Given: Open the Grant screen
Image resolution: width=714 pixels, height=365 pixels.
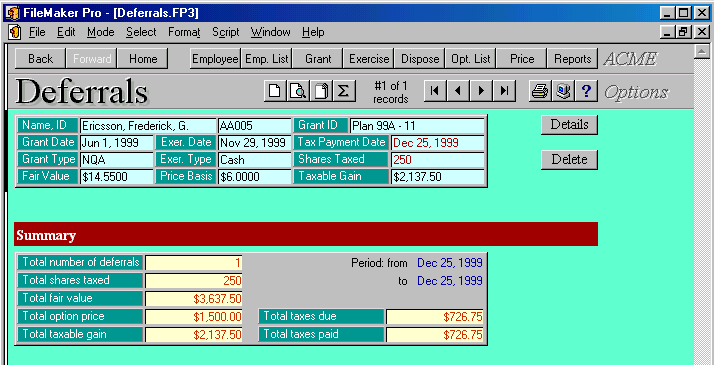Looking at the screenshot, I should coord(318,59).
